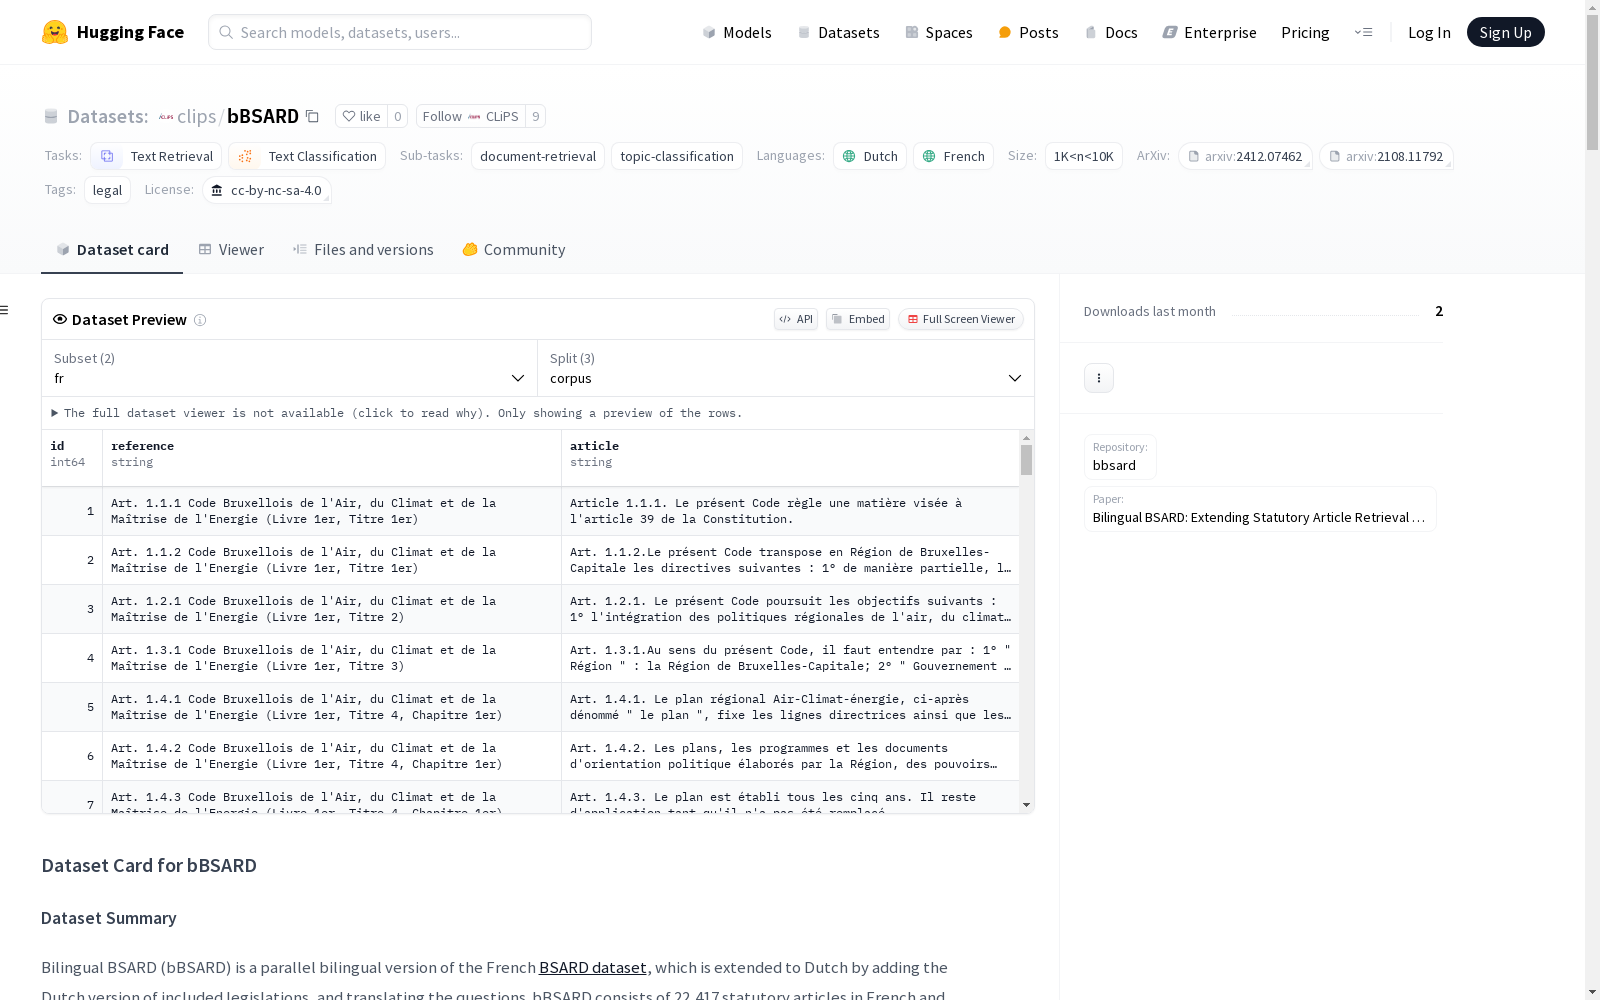Open the arxiv:2412.07462 dropdown tag

[1245, 156]
